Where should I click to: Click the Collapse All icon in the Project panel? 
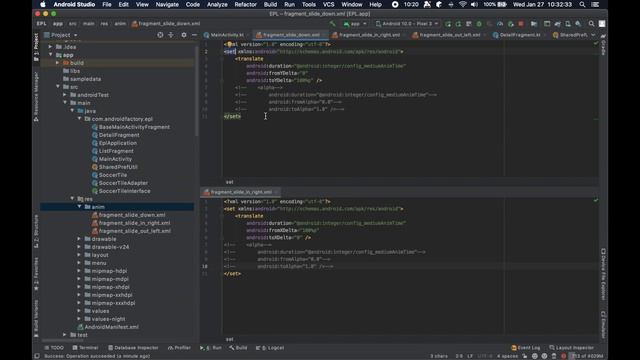pyautogui.click(x=171, y=35)
